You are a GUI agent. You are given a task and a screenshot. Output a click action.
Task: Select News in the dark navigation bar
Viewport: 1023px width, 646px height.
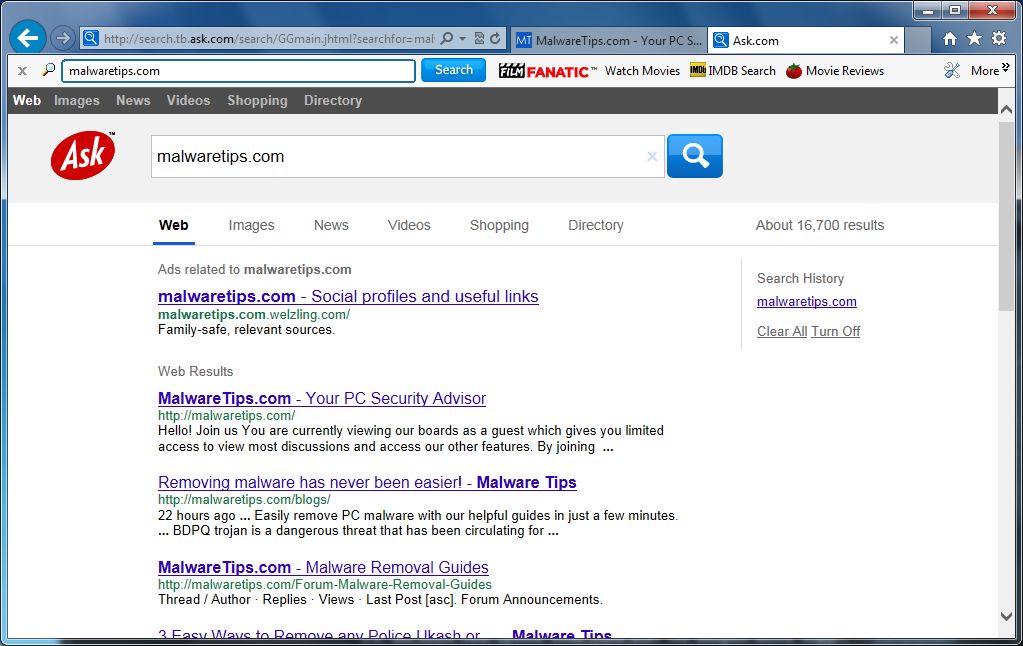pyautogui.click(x=133, y=100)
